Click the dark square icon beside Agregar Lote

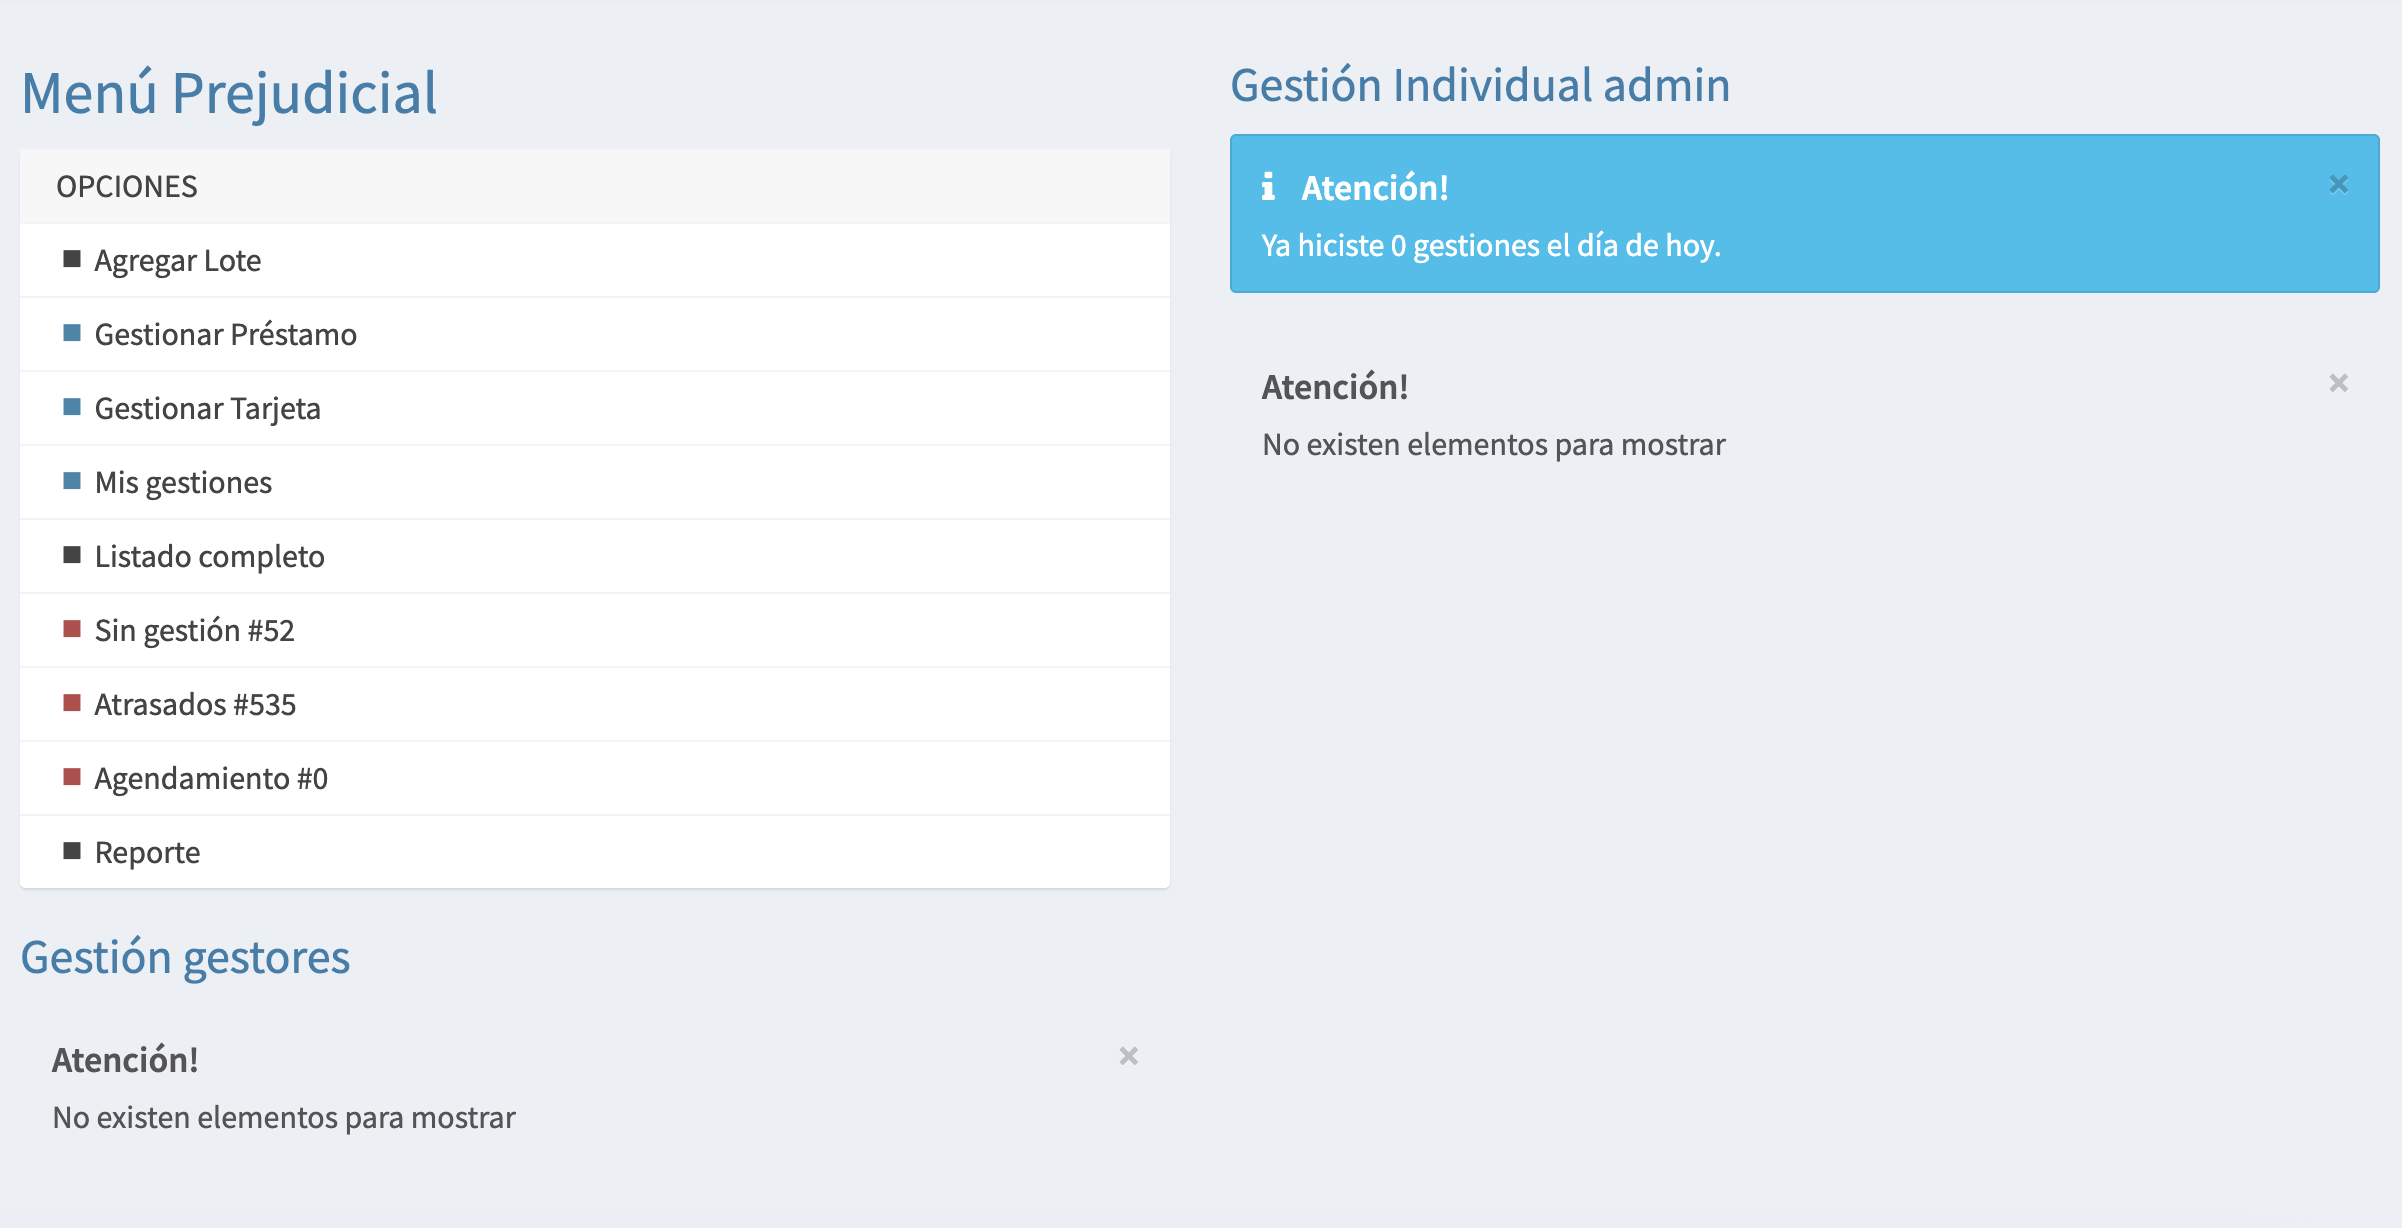click(72, 260)
